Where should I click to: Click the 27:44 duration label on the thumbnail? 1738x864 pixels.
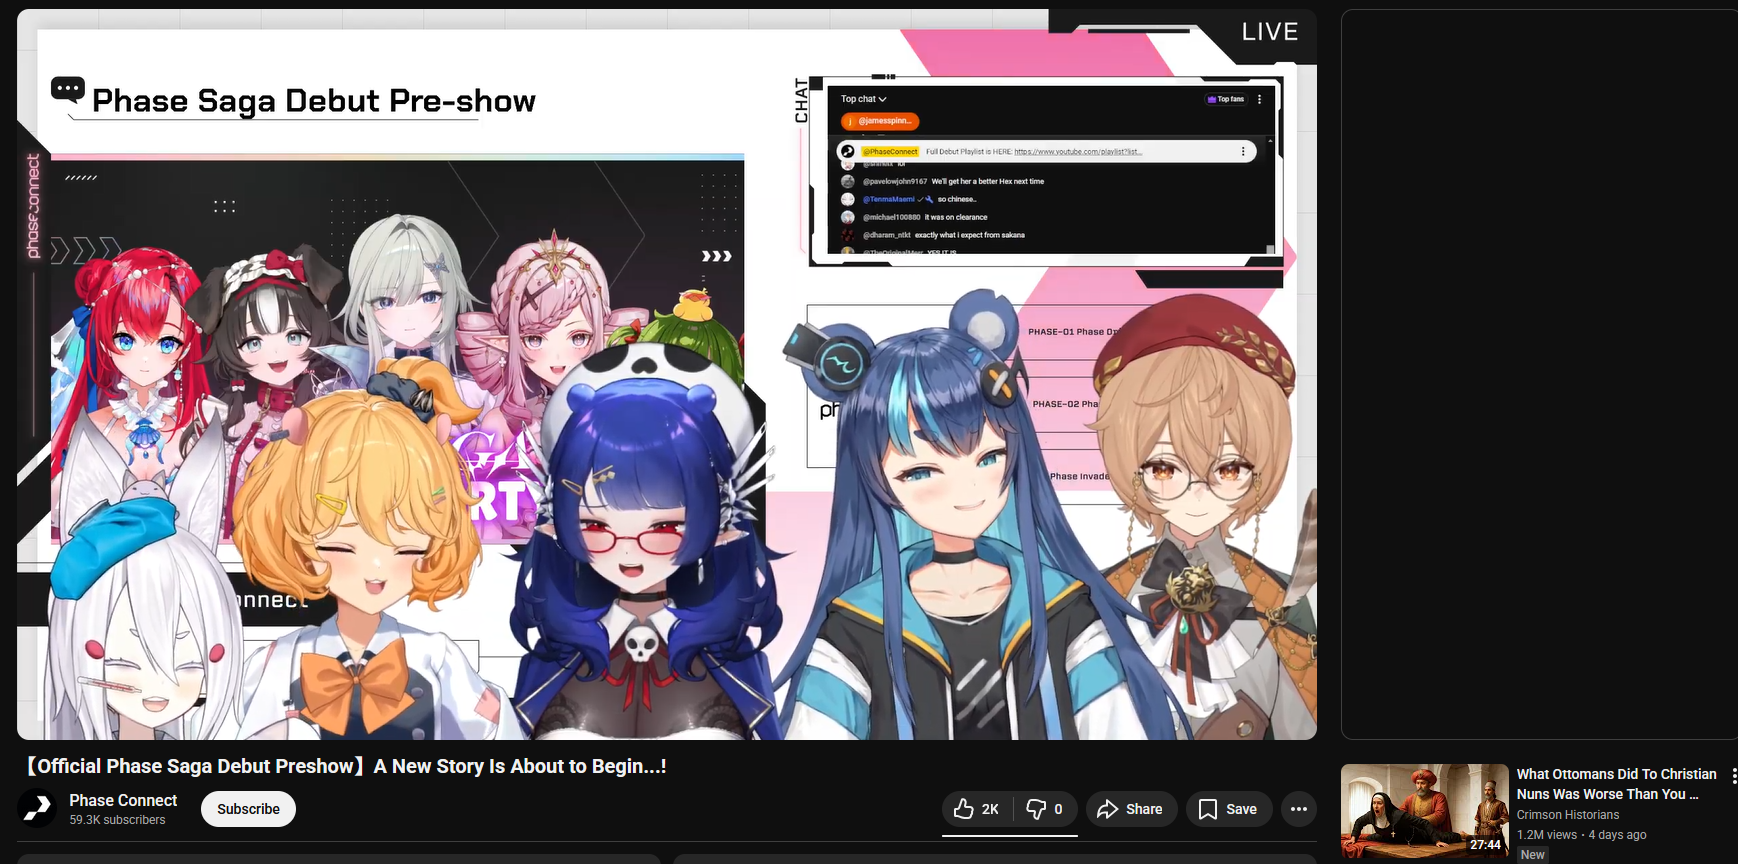(x=1486, y=845)
